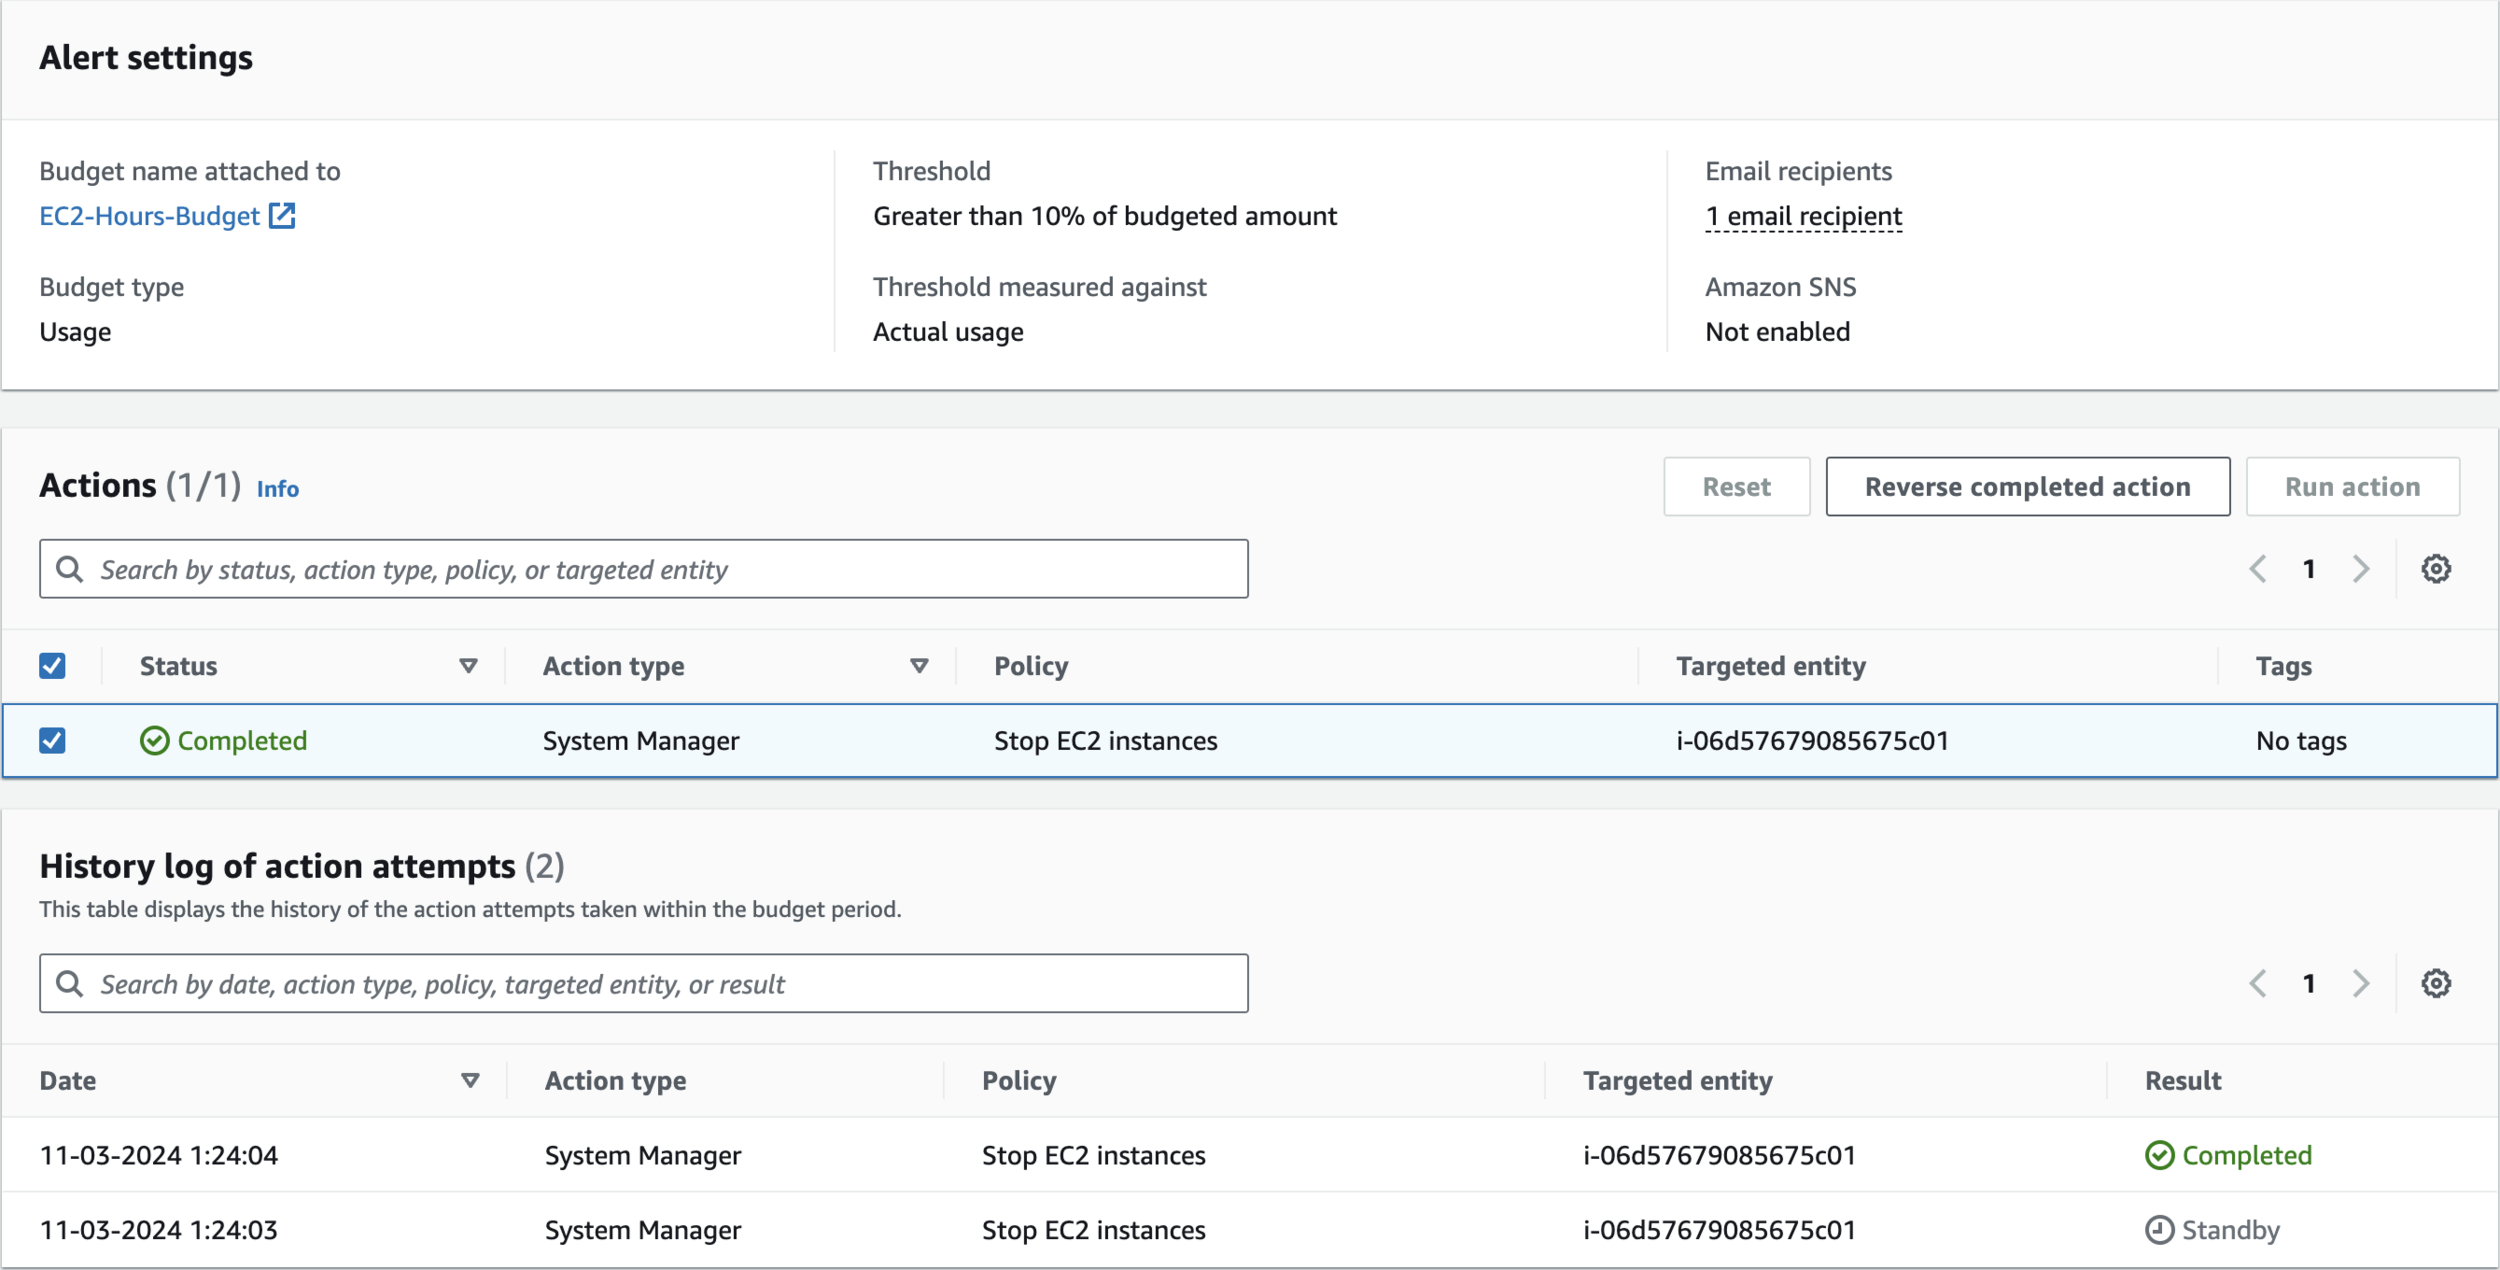Open History log table settings gear

pos(2435,984)
